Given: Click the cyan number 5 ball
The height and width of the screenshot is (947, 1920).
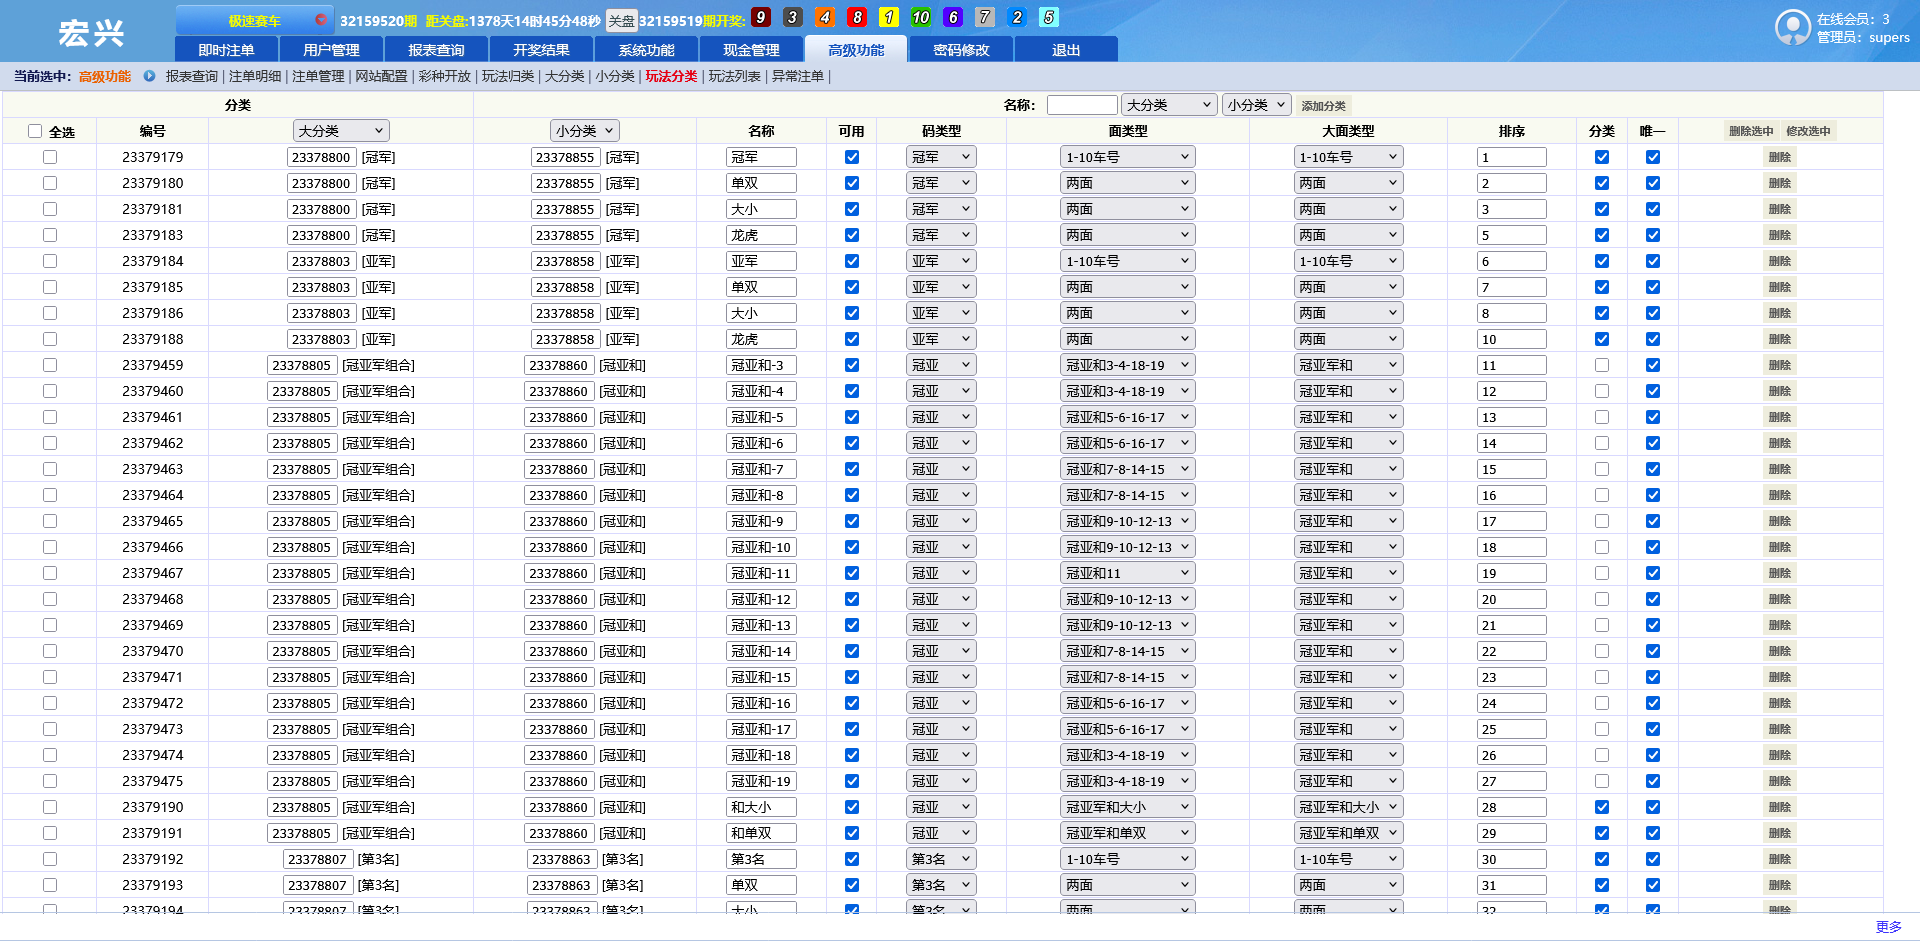Looking at the screenshot, I should (x=1049, y=17).
